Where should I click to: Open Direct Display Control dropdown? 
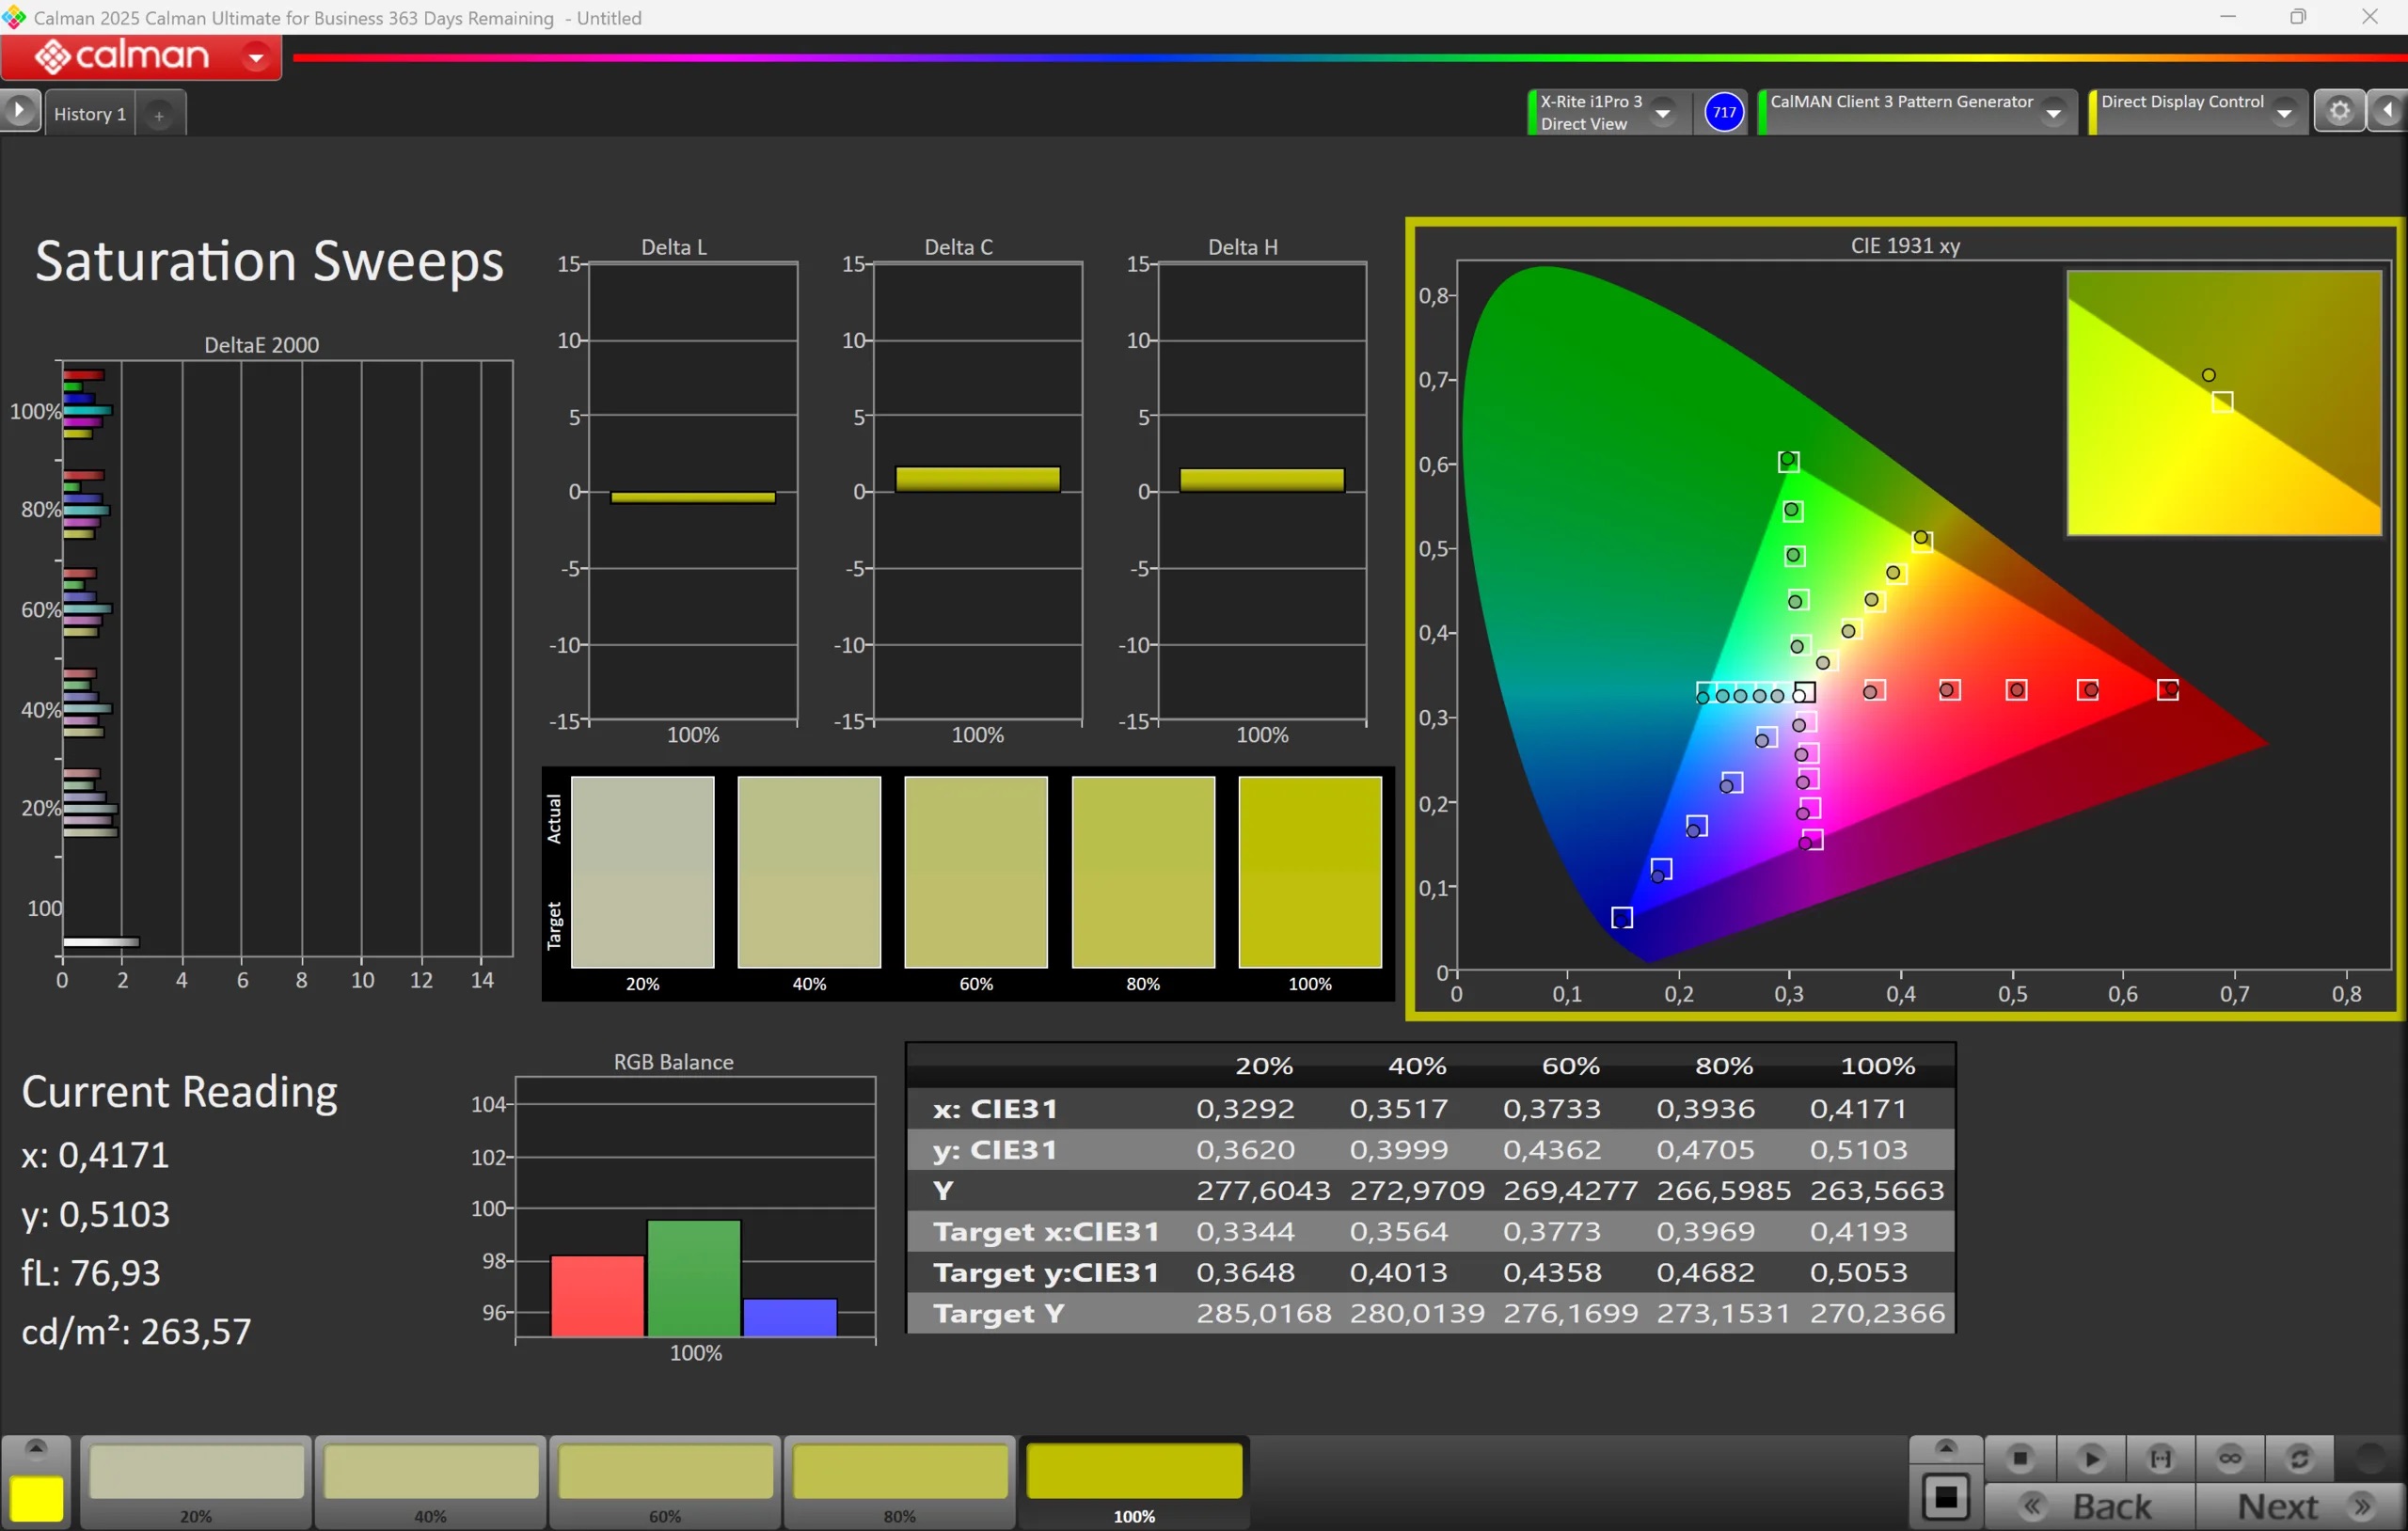point(2283,113)
